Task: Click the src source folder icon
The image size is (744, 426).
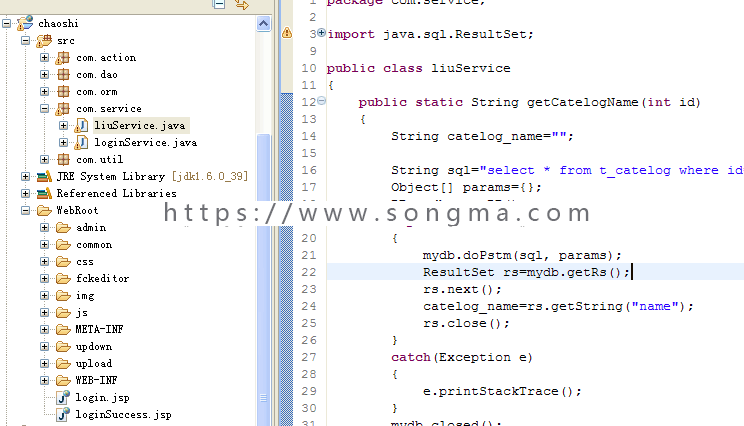Action: pyautogui.click(x=44, y=41)
